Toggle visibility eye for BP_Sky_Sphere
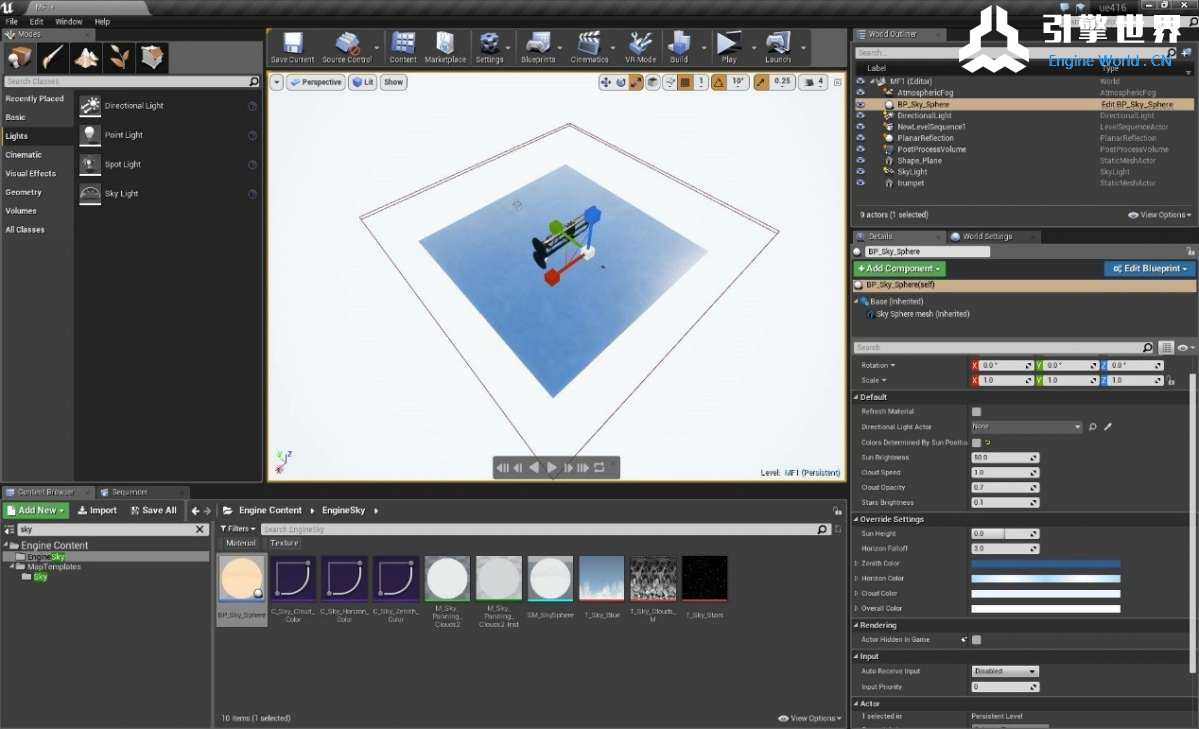 click(x=860, y=104)
